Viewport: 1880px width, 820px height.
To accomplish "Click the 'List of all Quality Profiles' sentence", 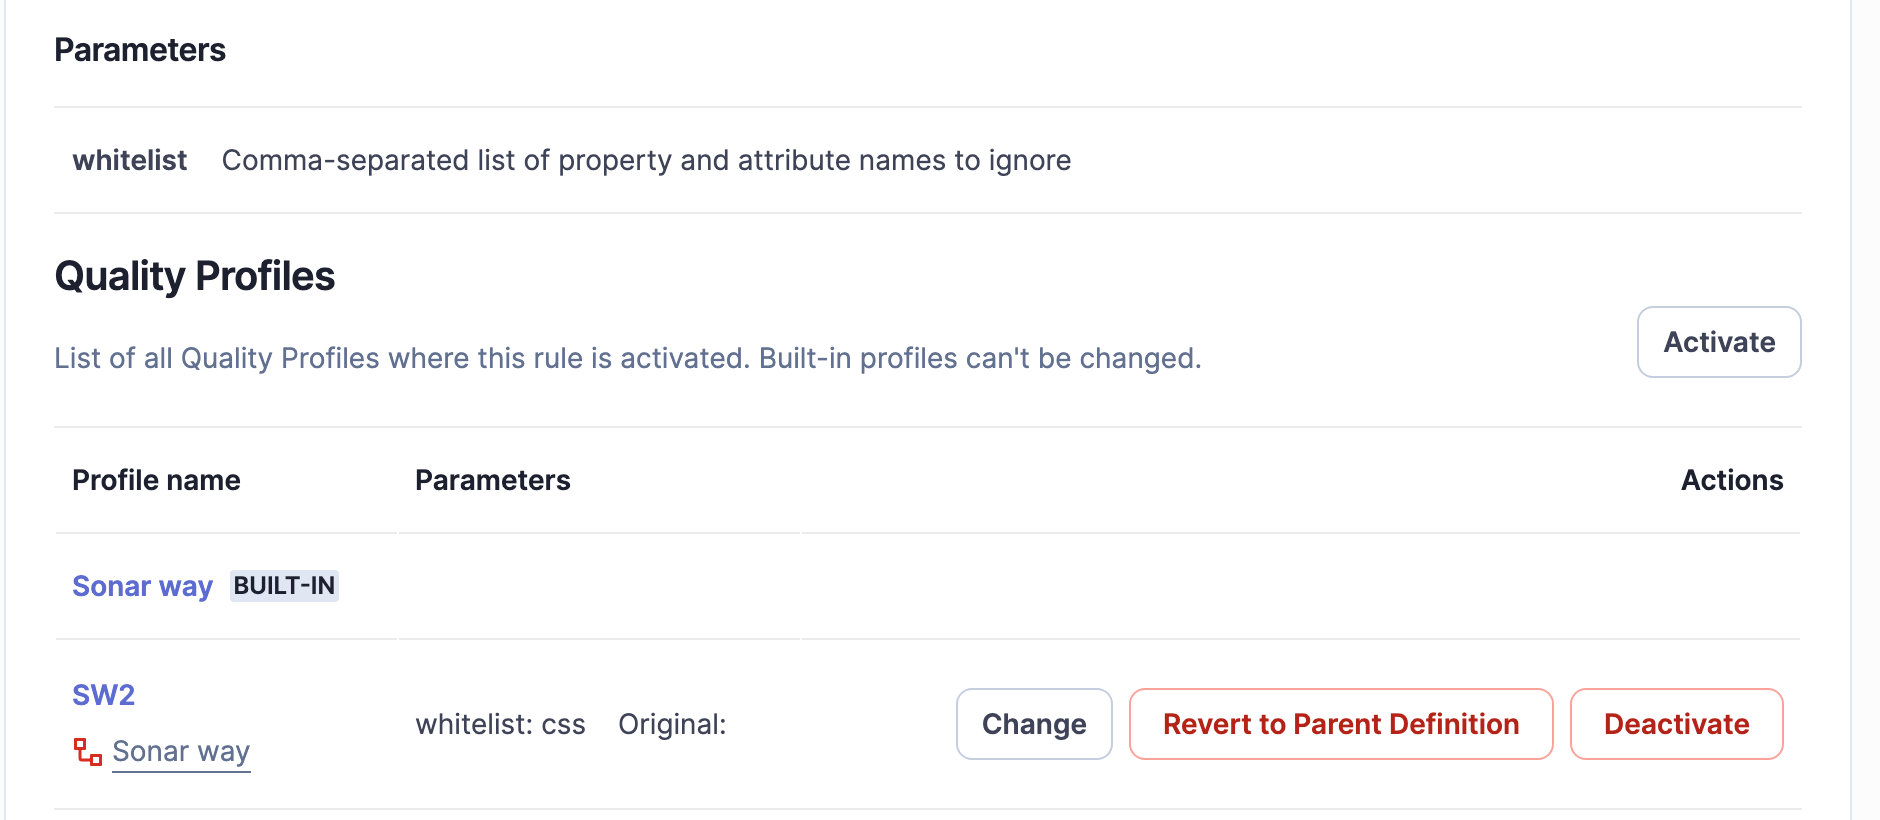I will coord(400,358).
